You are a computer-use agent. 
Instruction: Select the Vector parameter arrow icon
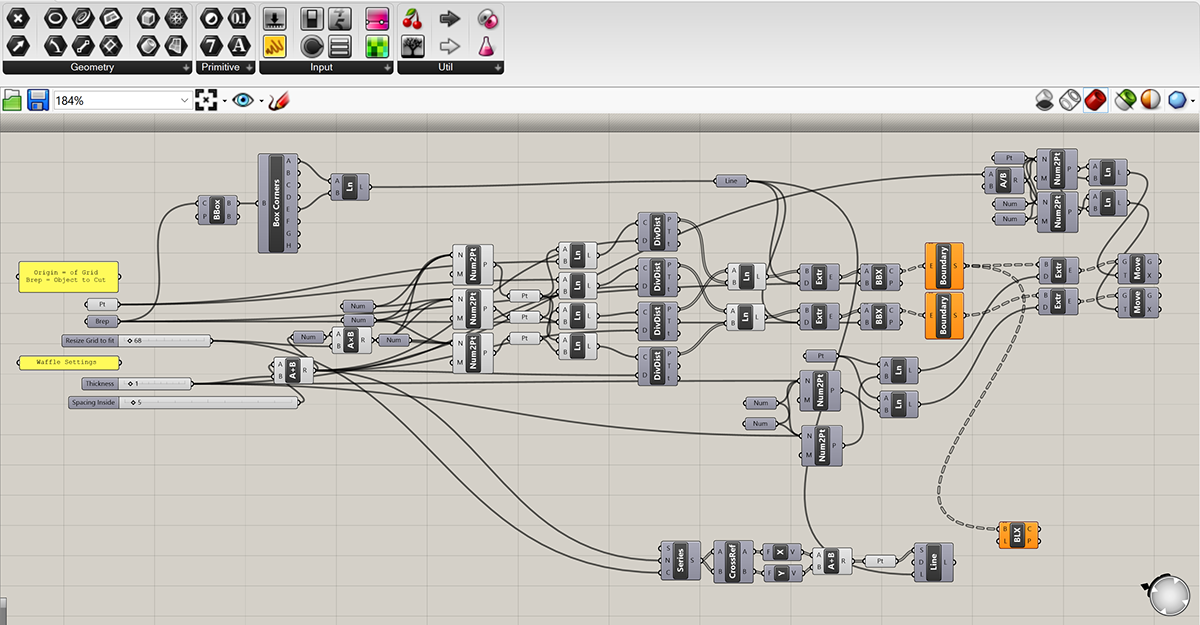click(19, 45)
